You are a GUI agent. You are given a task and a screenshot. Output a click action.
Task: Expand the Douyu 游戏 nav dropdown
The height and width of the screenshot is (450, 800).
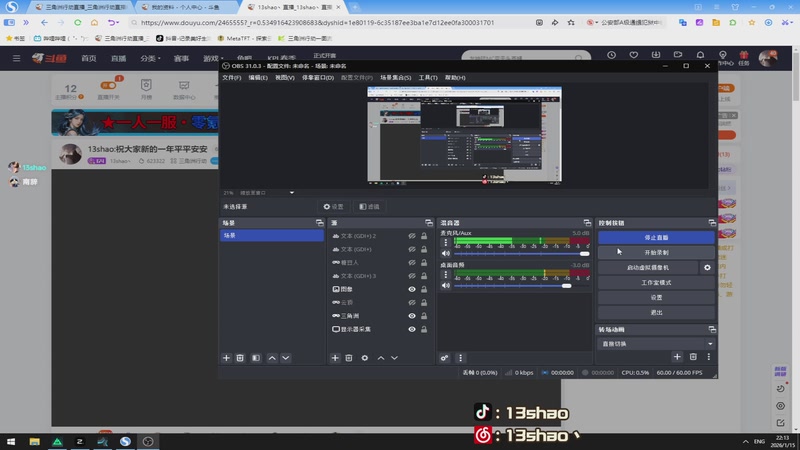click(x=213, y=59)
